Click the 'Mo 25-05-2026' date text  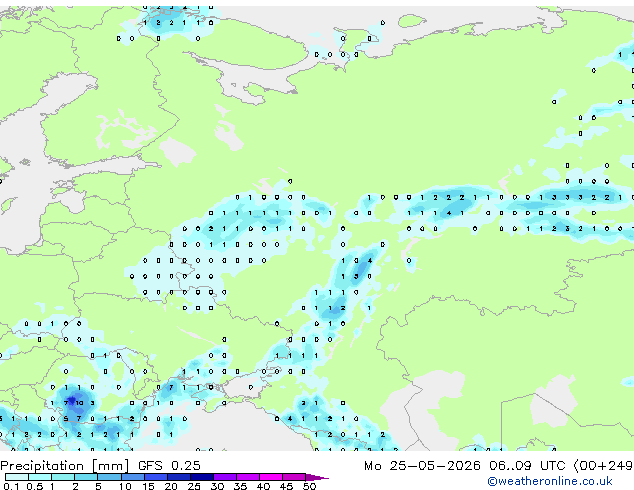tap(422, 466)
